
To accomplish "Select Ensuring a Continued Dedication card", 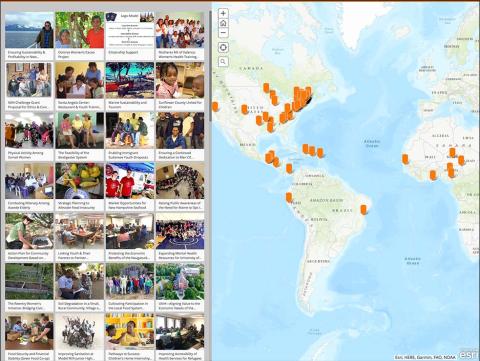I will click(x=180, y=136).
